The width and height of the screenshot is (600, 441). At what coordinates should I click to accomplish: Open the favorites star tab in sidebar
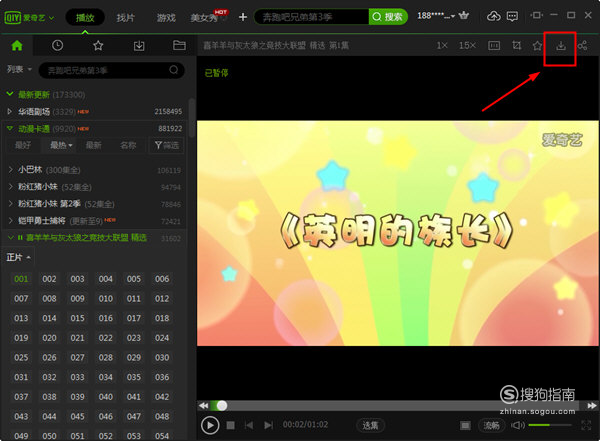(98, 46)
